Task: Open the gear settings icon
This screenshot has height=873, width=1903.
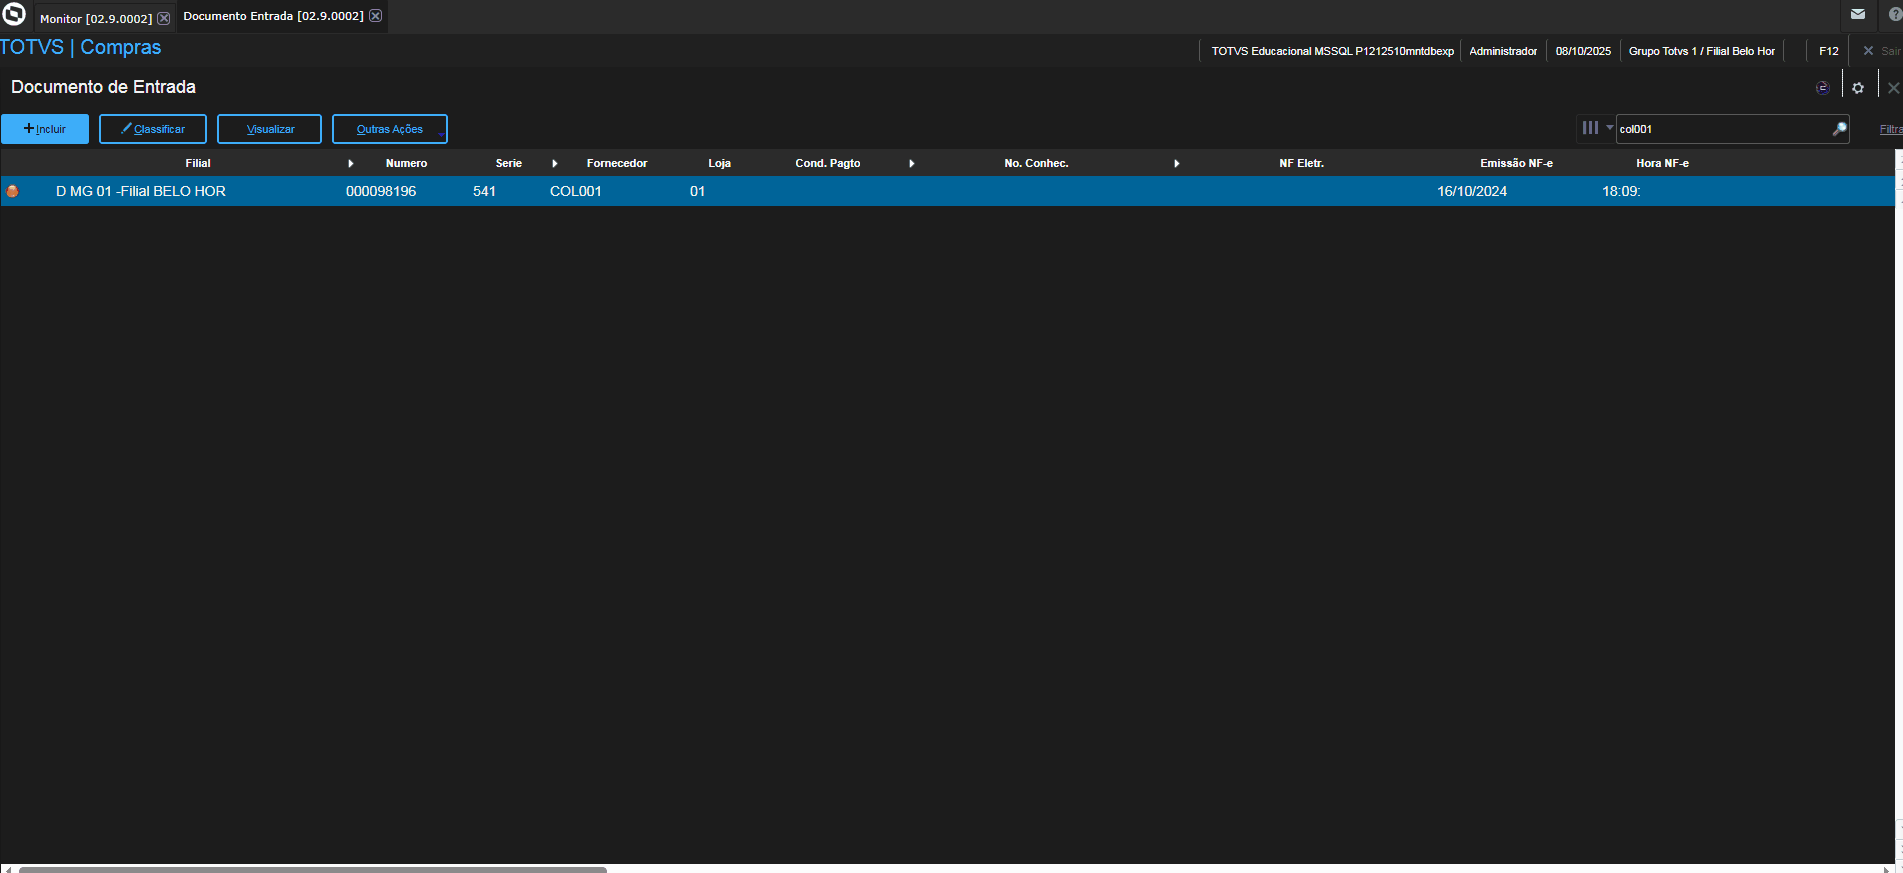Action: 1858,88
